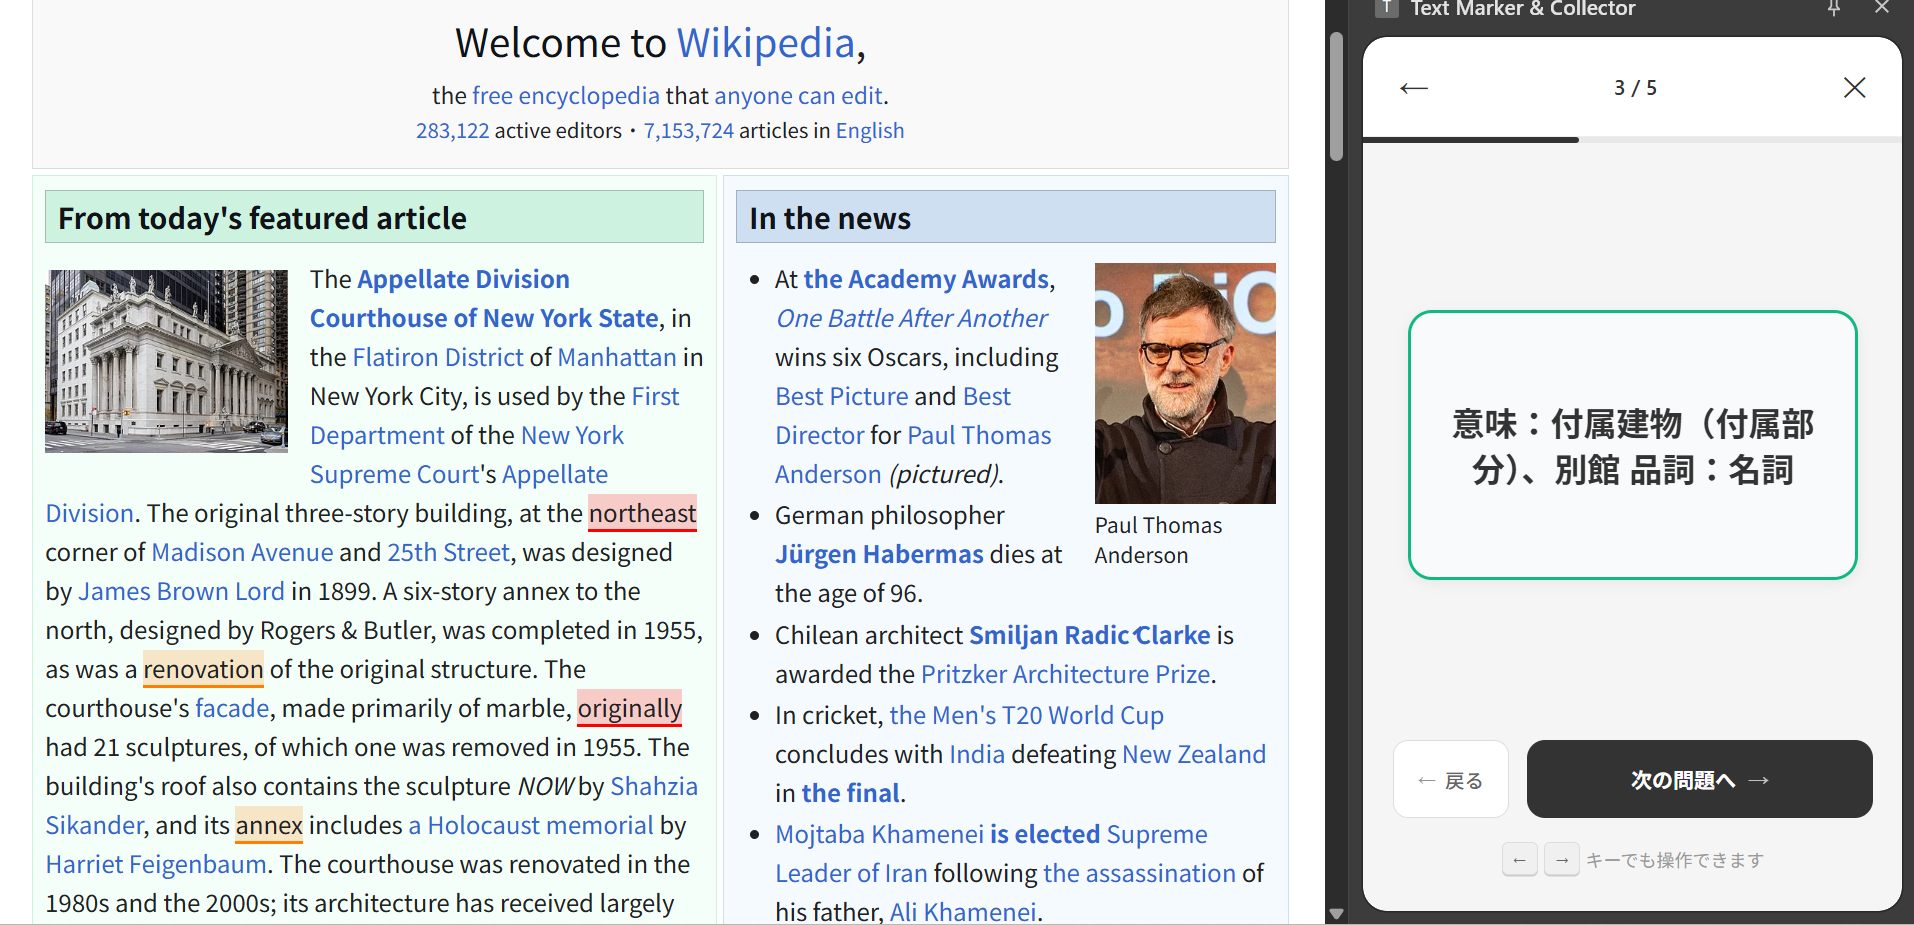Click the Text Marker extension logo icon

point(1386,9)
